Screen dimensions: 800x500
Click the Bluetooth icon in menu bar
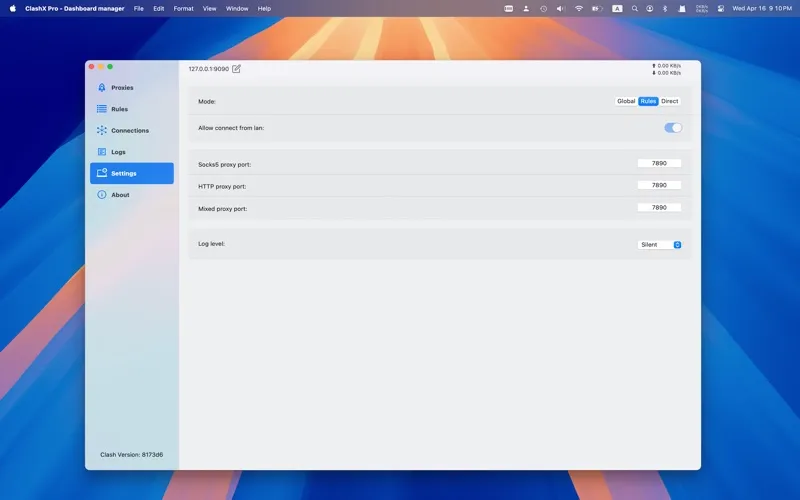(x=665, y=9)
